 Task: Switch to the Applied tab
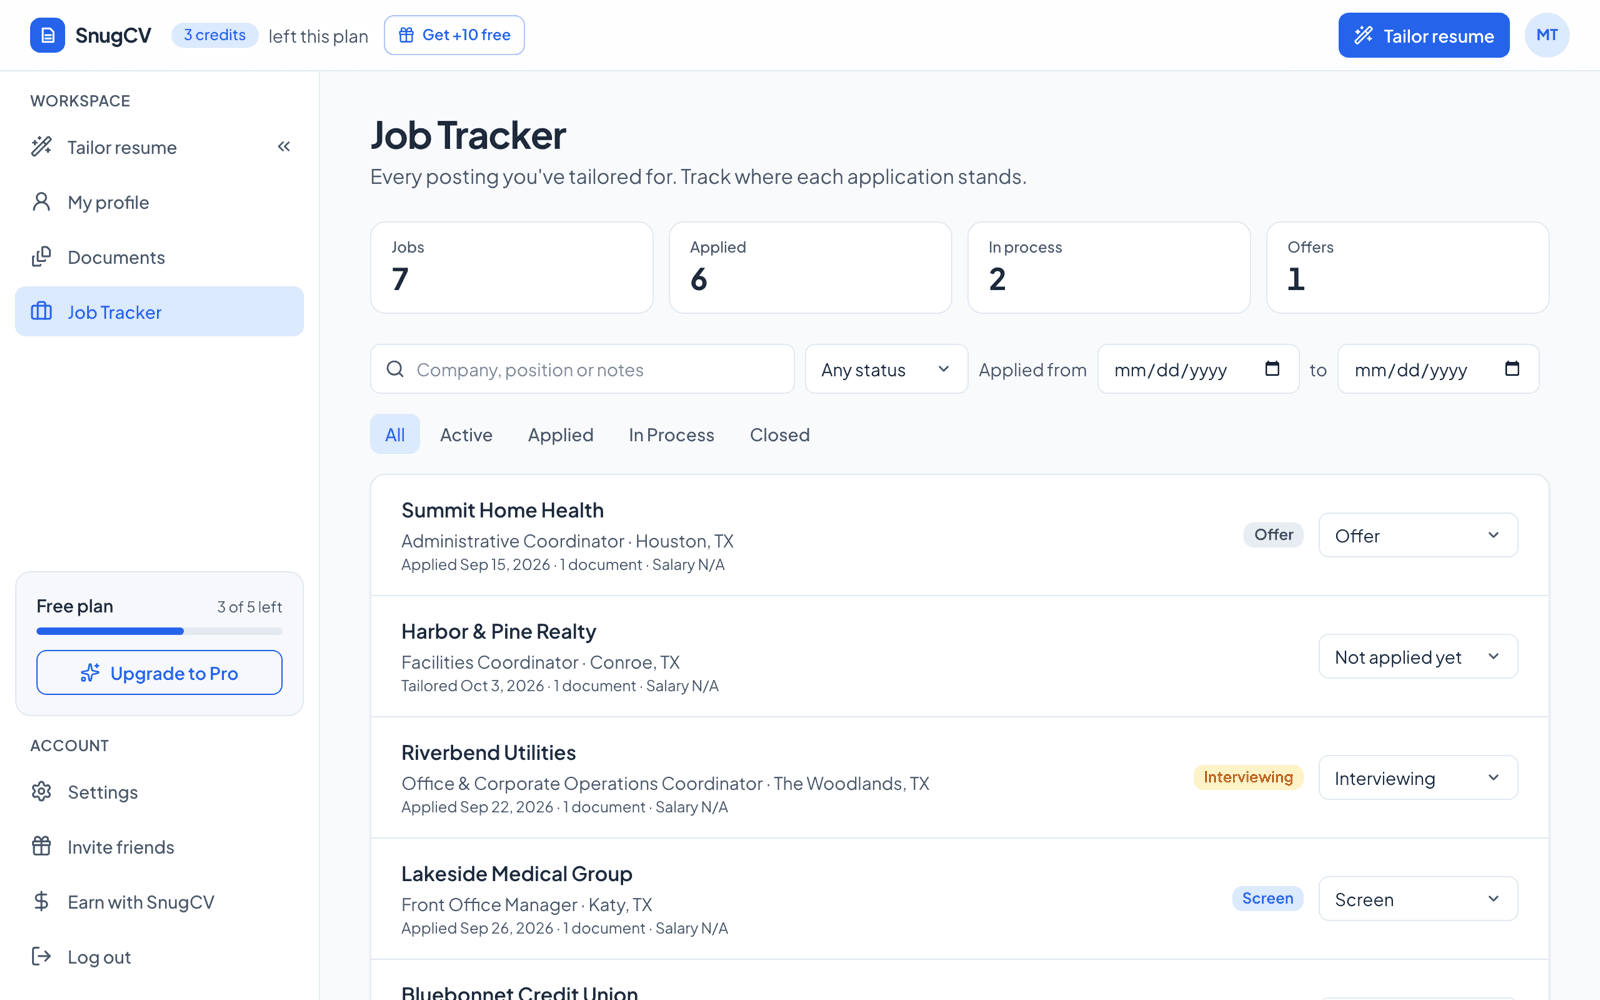pyautogui.click(x=561, y=434)
